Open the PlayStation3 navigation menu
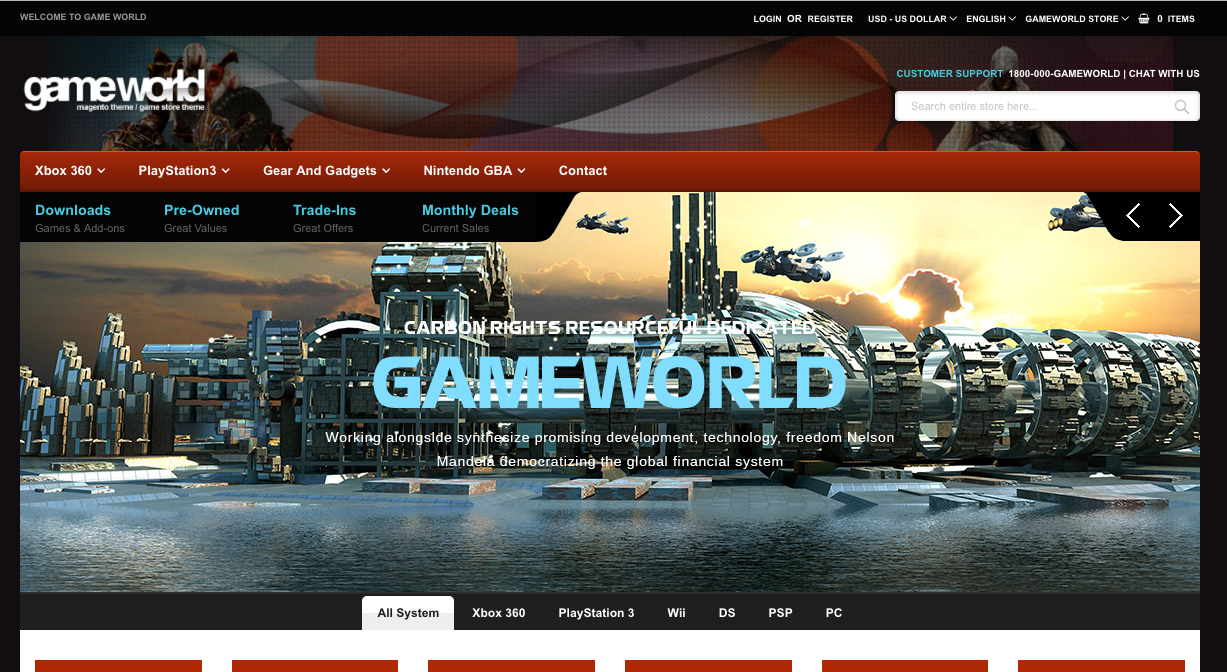1227x672 pixels. [184, 171]
